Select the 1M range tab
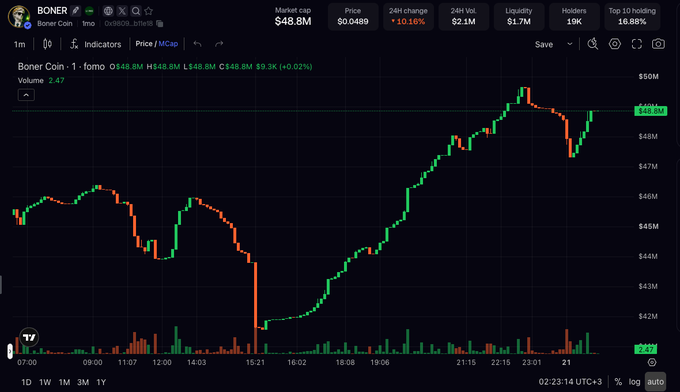This screenshot has width=680, height=392. pyautogui.click(x=64, y=382)
